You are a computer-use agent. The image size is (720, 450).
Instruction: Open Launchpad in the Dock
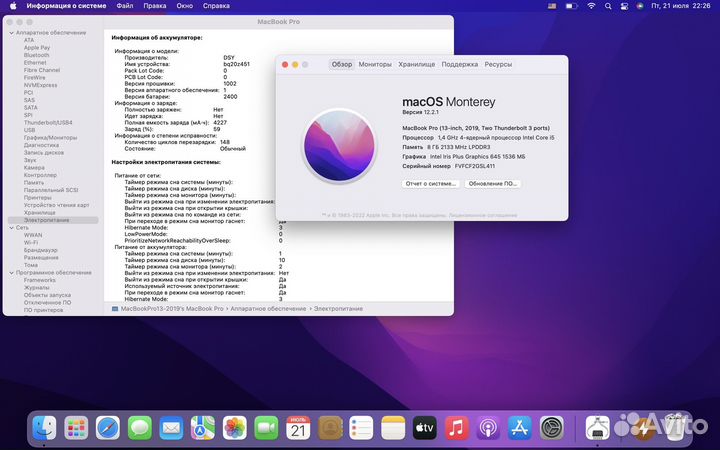[x=76, y=428]
